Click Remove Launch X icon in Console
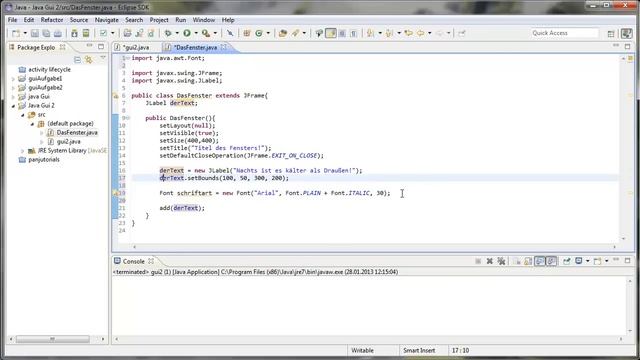This screenshot has height=360, width=640. [489, 261]
